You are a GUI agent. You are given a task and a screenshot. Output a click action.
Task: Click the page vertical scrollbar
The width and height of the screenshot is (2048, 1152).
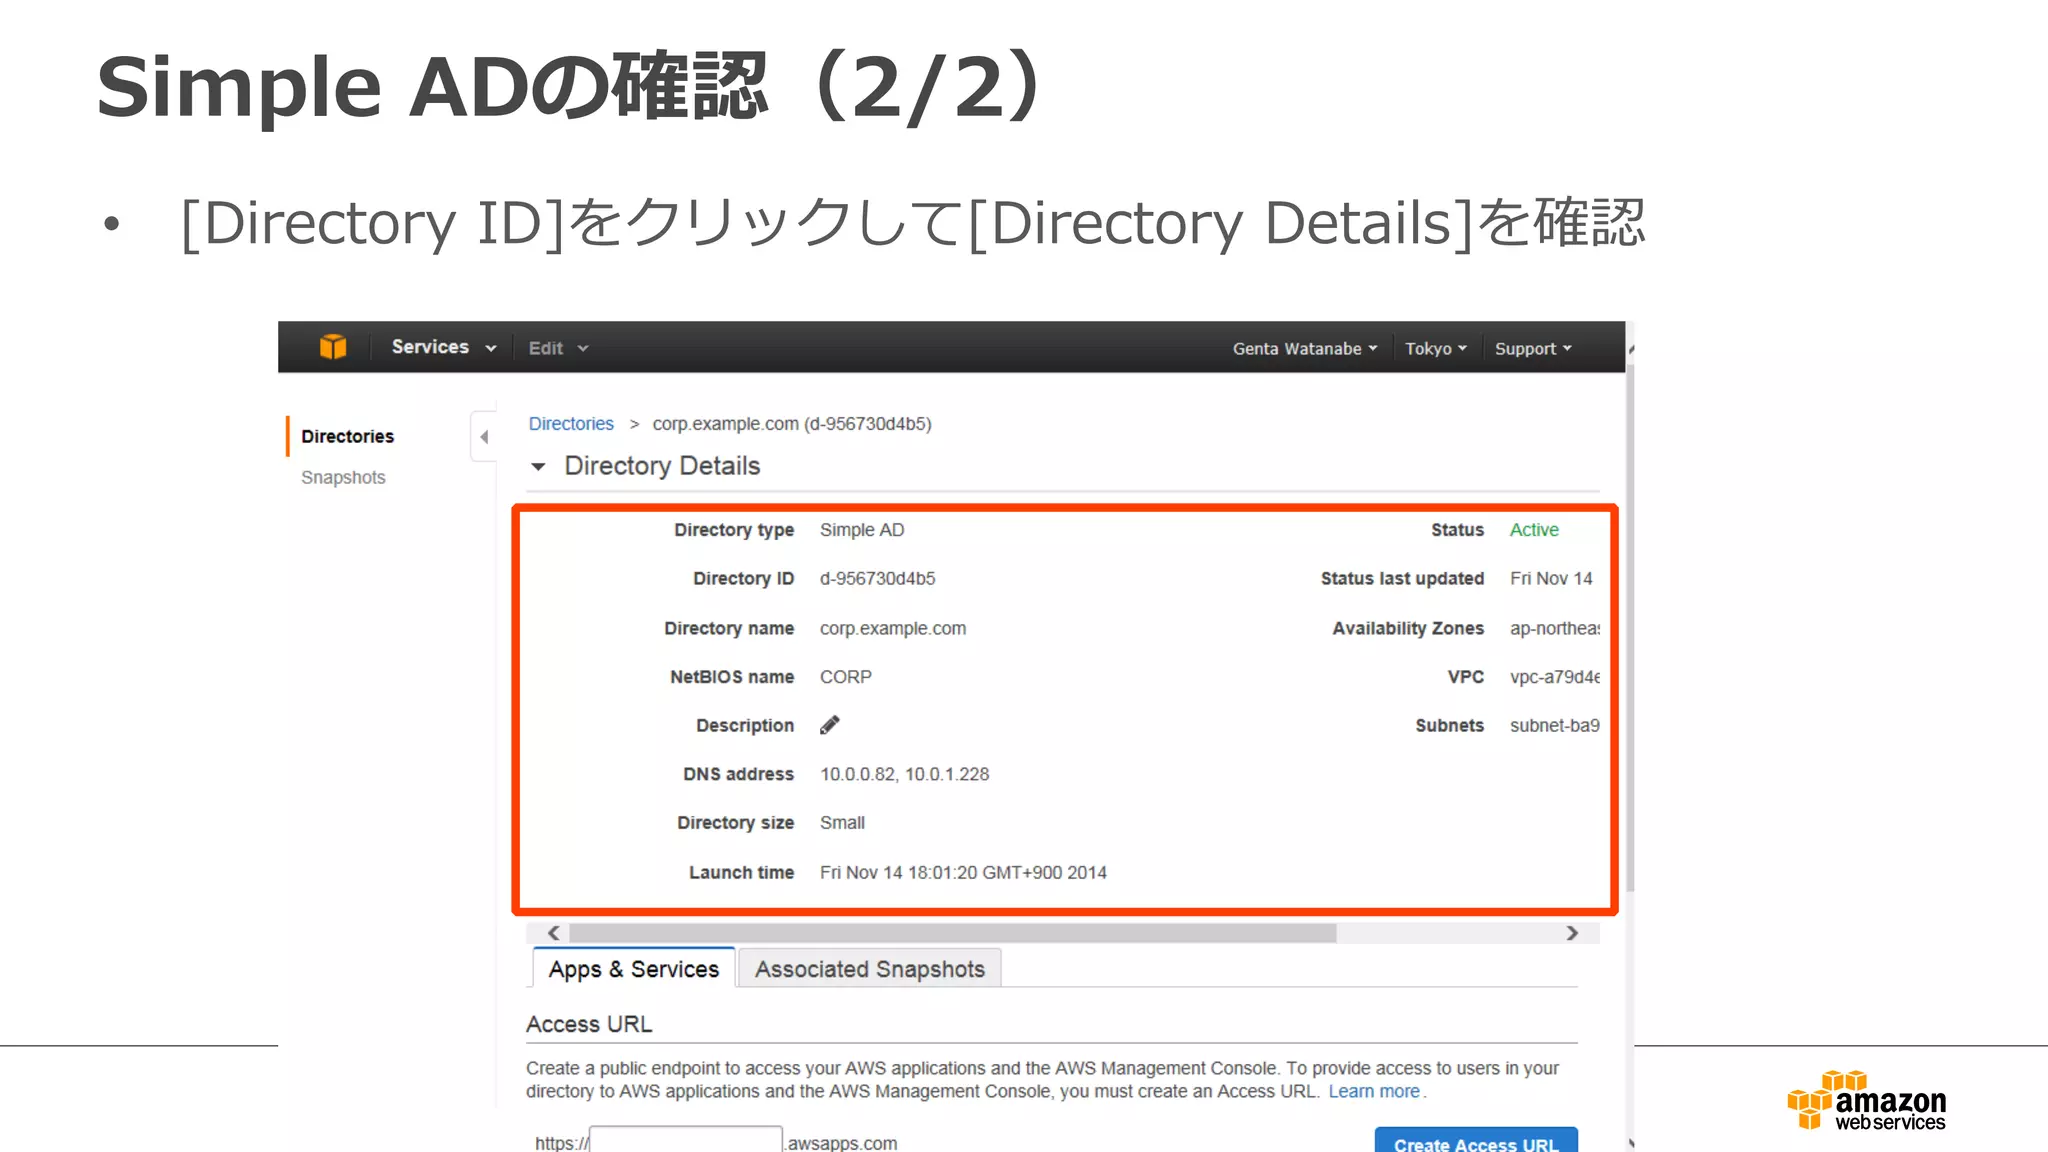coord(1630,630)
